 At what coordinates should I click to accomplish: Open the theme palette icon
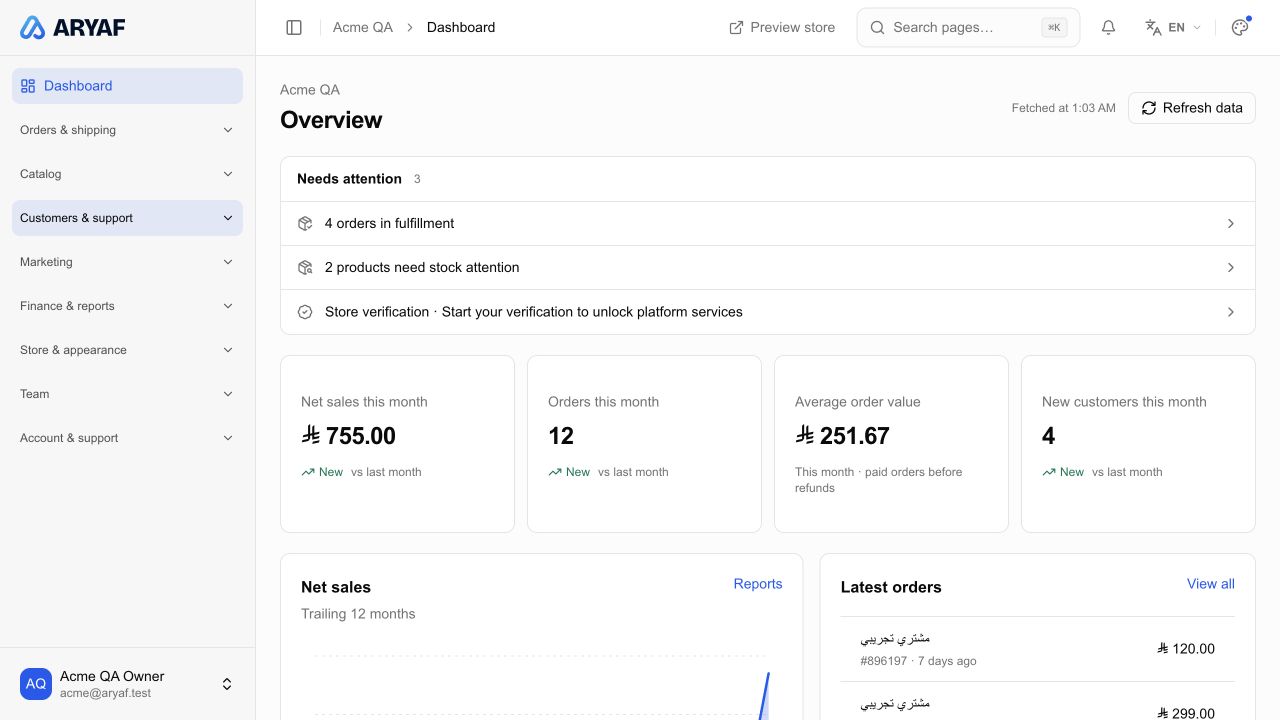1240,28
